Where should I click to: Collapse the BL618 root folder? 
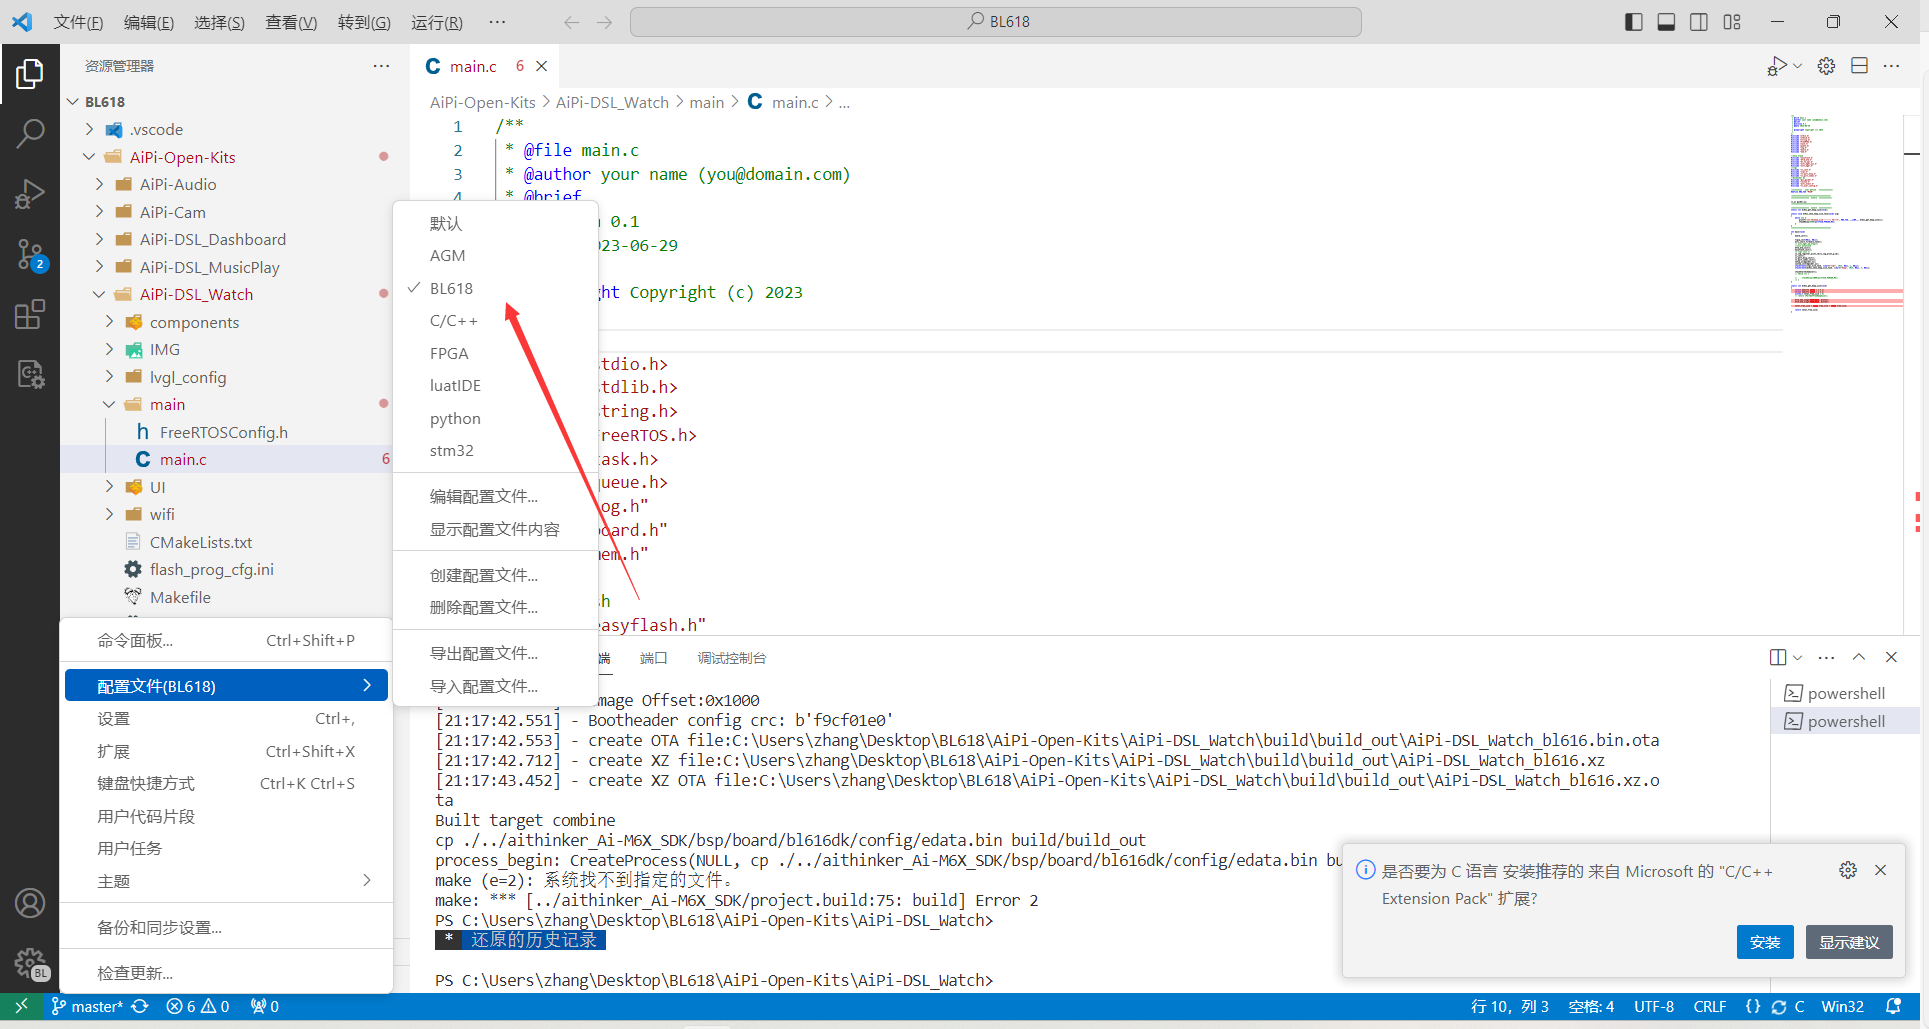pos(73,102)
